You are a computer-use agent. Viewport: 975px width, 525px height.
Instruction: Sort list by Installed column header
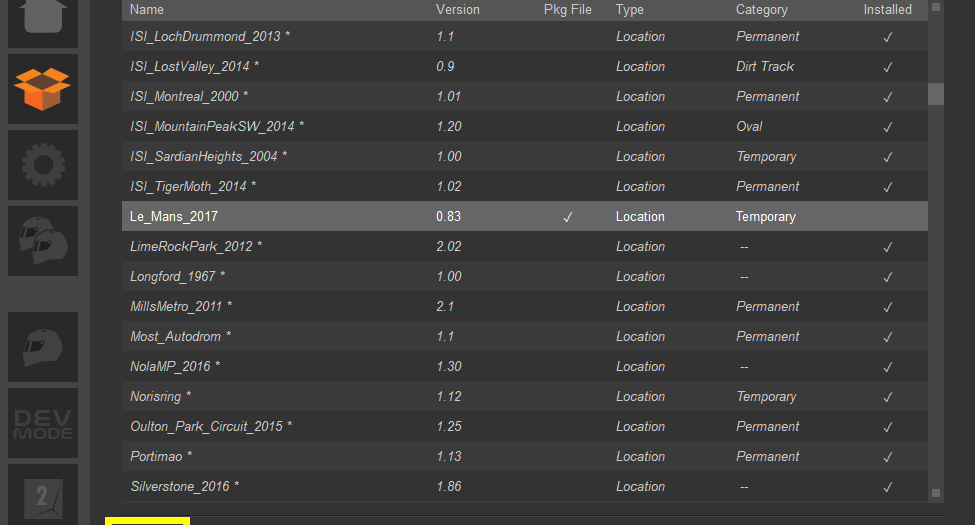887,9
